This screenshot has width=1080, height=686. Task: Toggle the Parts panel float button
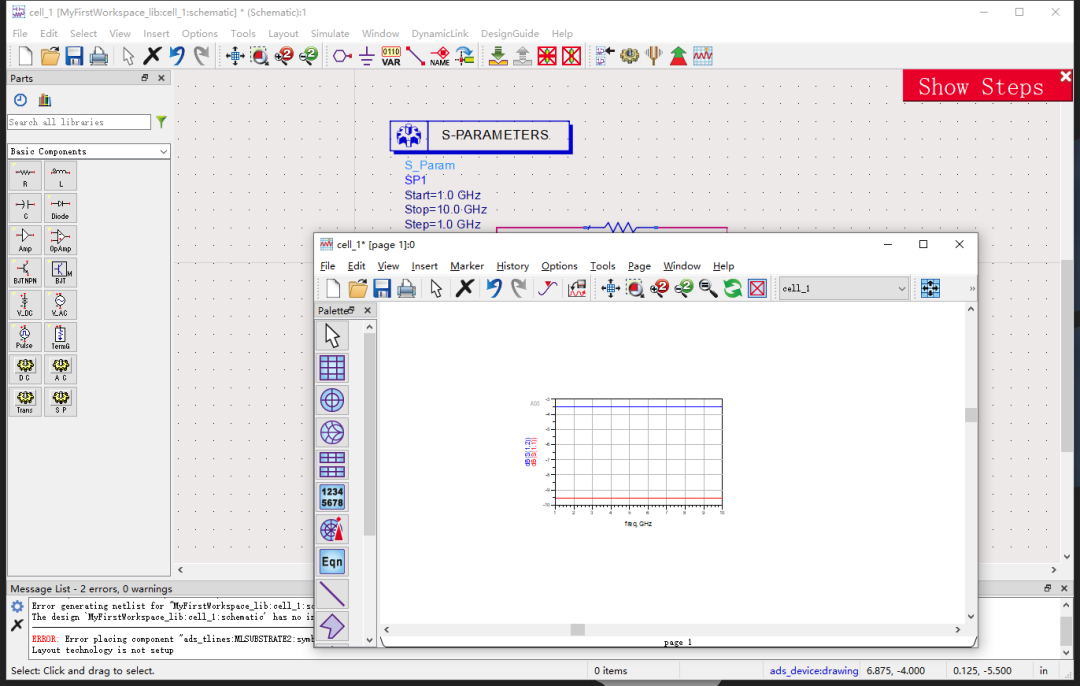coord(145,78)
